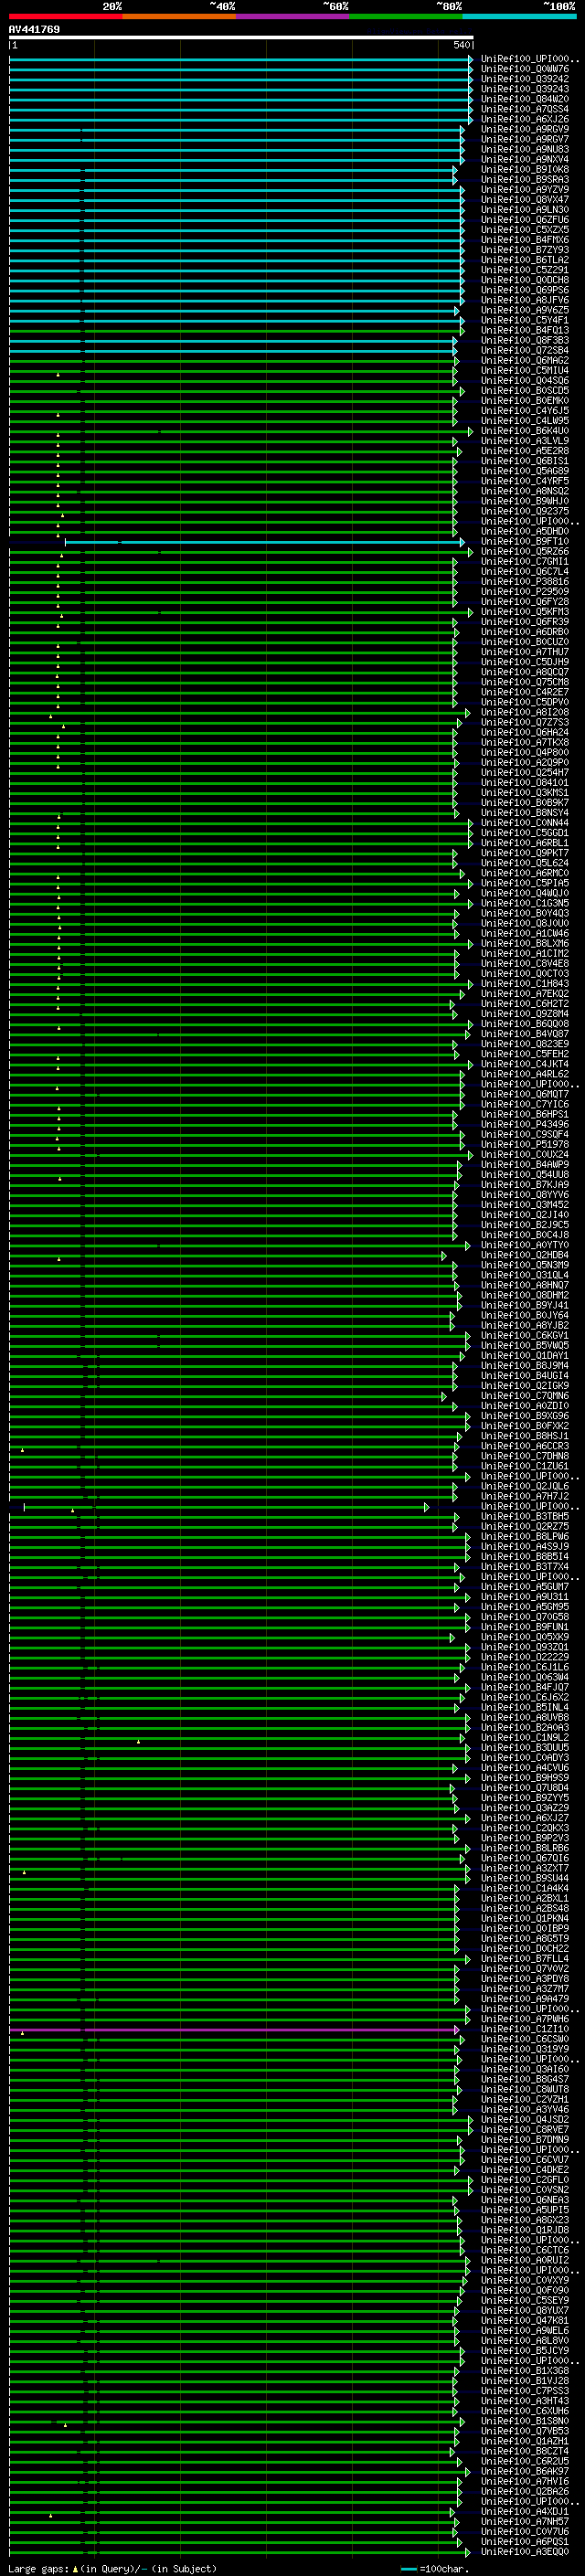
Task: Select hit label UniRef100_B8CZT4
Action: click(x=525, y=2451)
